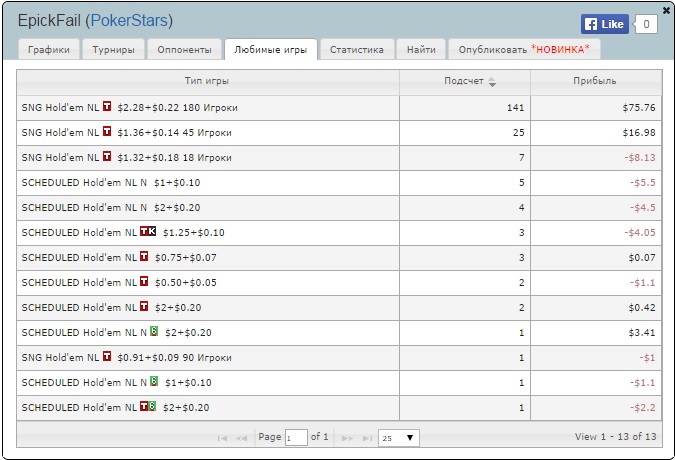Sort by the Тип игры column header

[207, 82]
